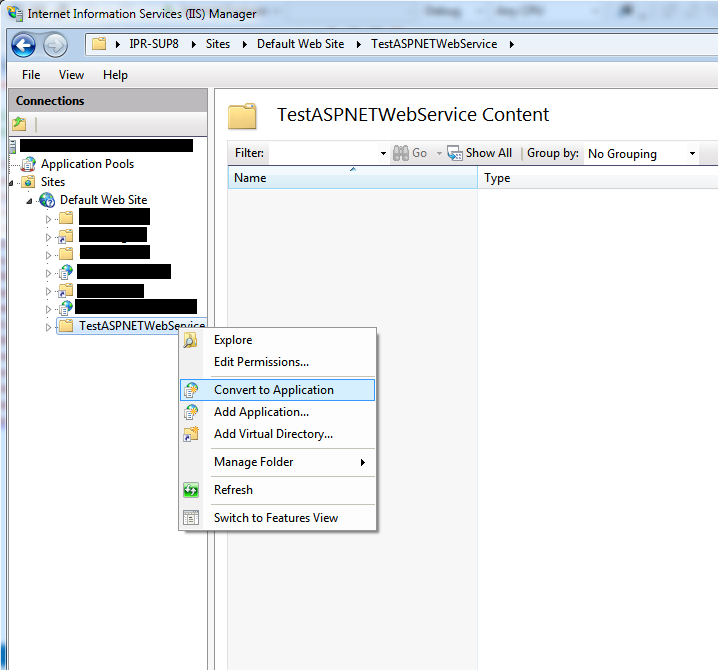Open the File menu

pos(31,75)
